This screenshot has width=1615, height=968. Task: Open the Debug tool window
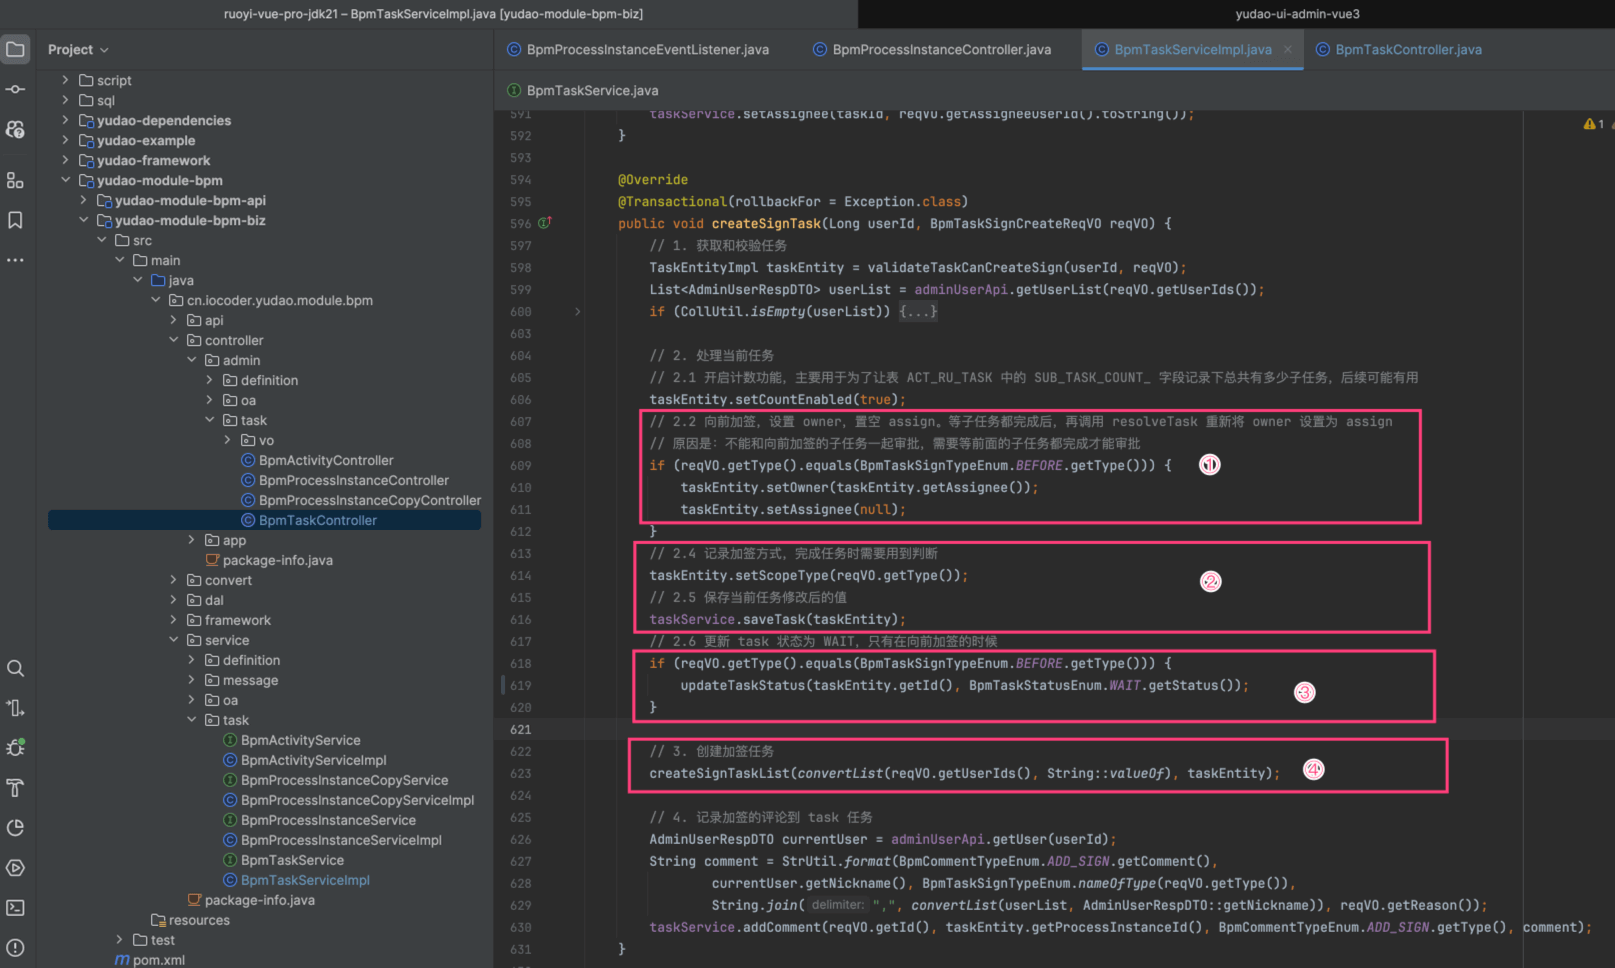click(x=15, y=748)
